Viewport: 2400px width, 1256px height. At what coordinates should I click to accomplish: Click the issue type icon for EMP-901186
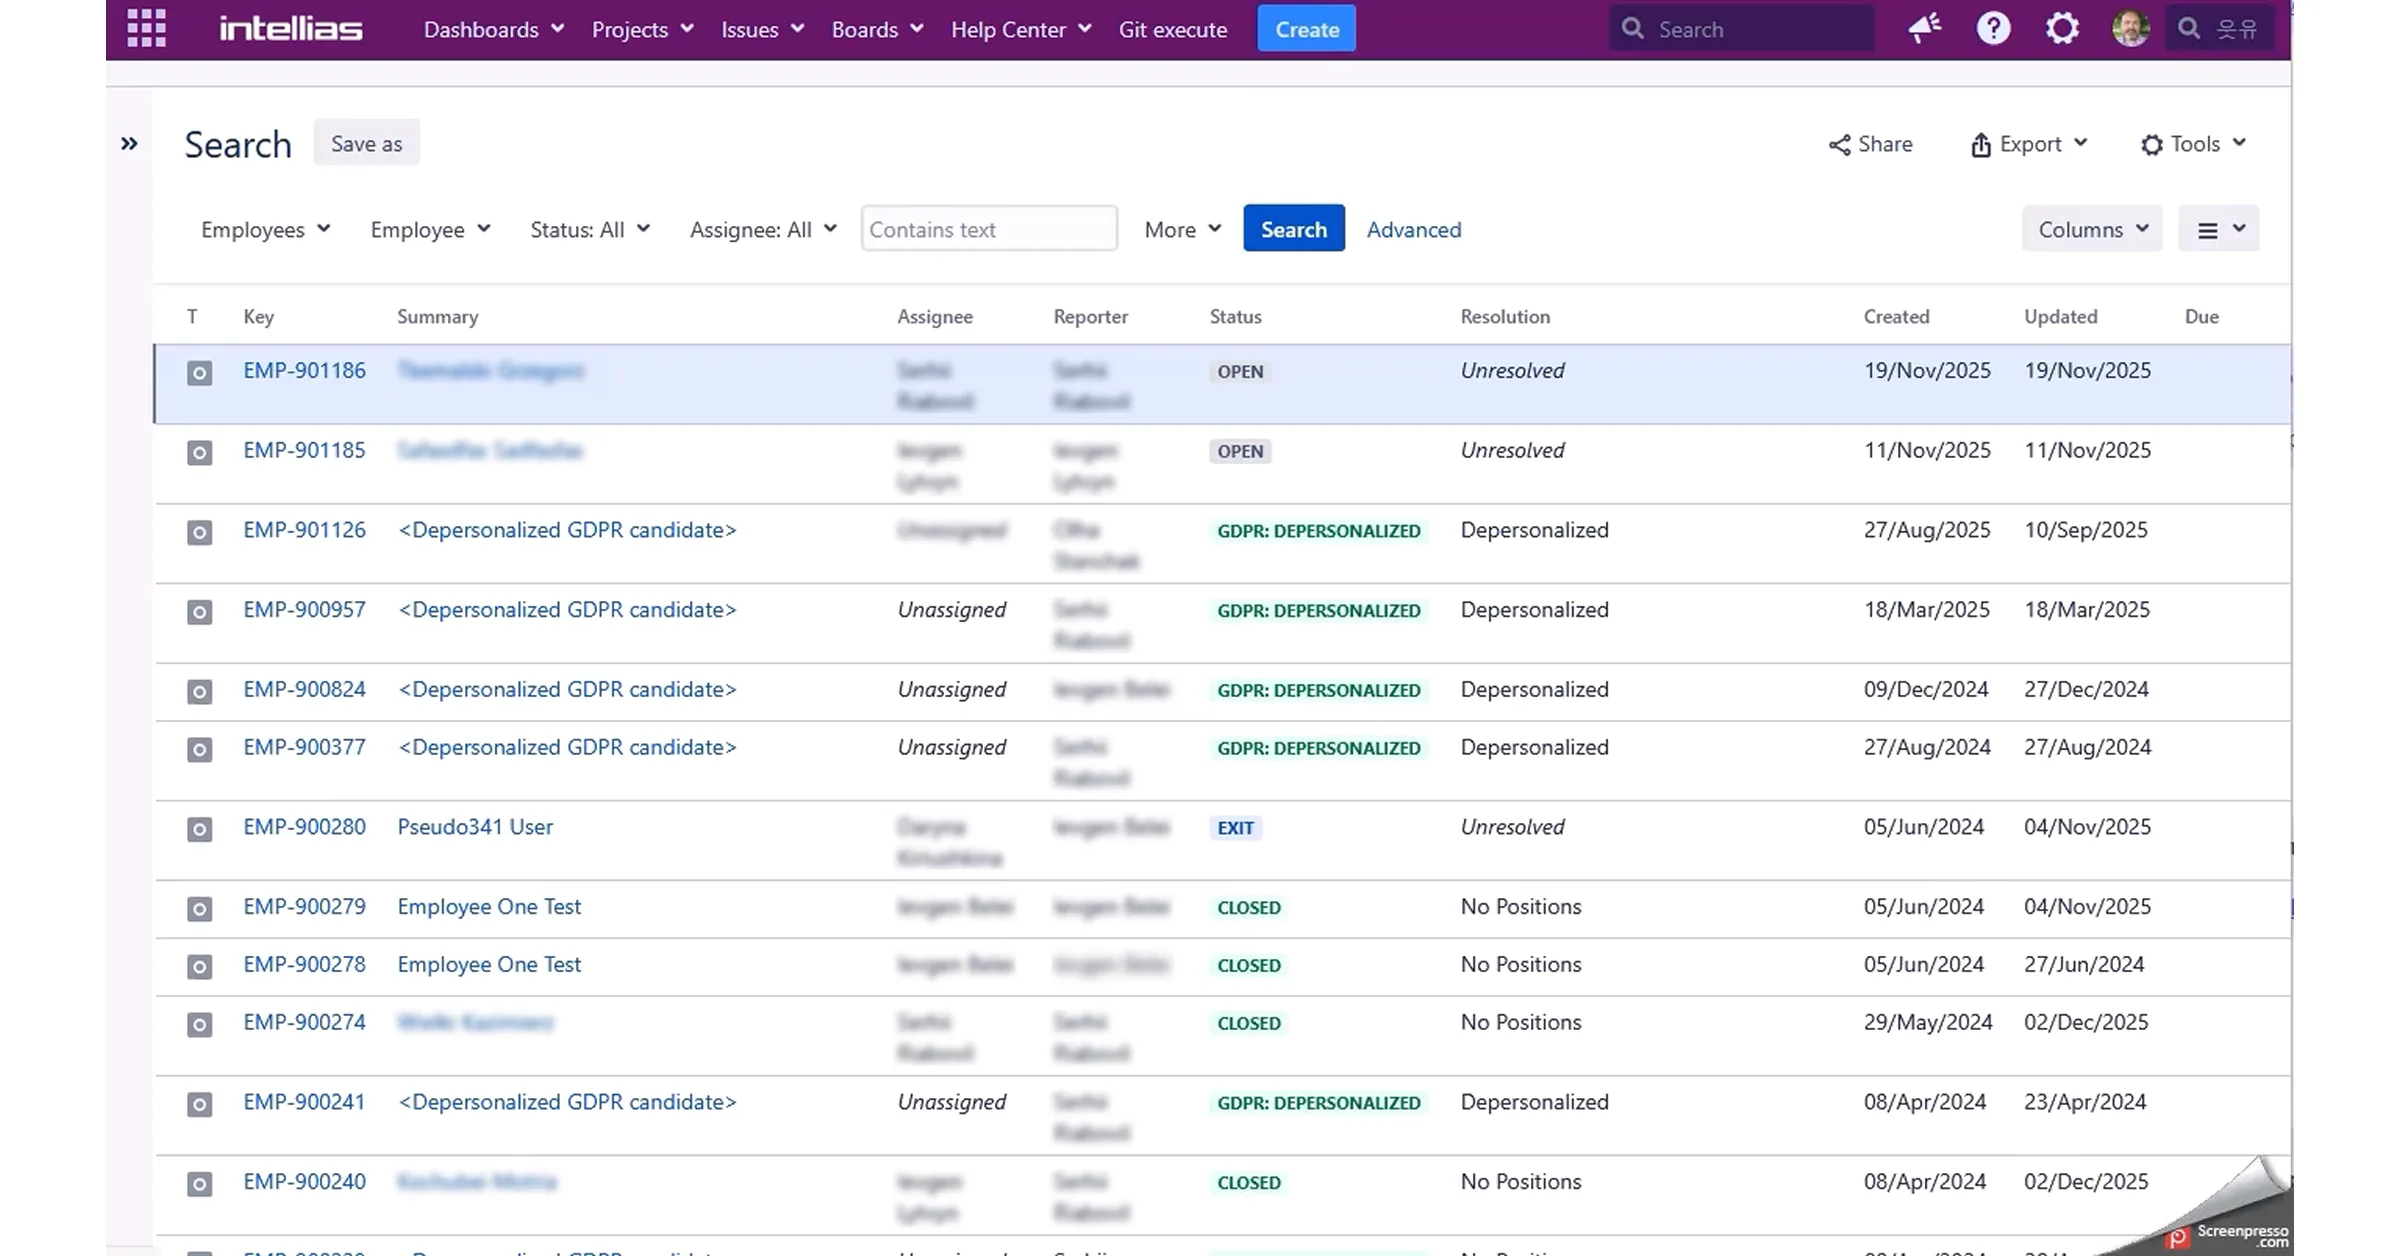click(200, 373)
